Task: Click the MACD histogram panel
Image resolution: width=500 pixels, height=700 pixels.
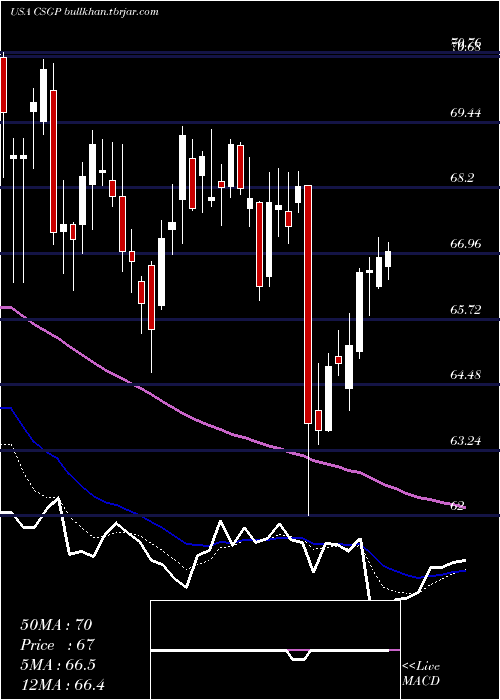Action: (275, 650)
